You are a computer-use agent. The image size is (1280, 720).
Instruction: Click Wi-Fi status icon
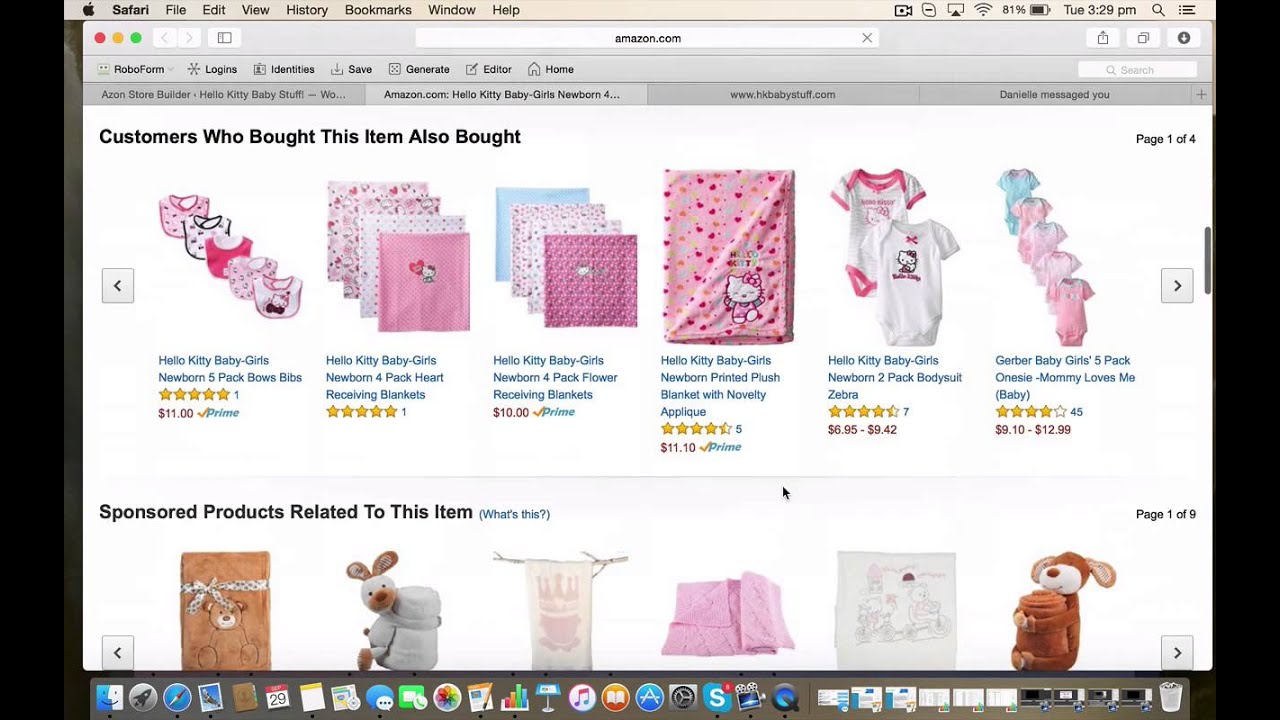point(983,10)
